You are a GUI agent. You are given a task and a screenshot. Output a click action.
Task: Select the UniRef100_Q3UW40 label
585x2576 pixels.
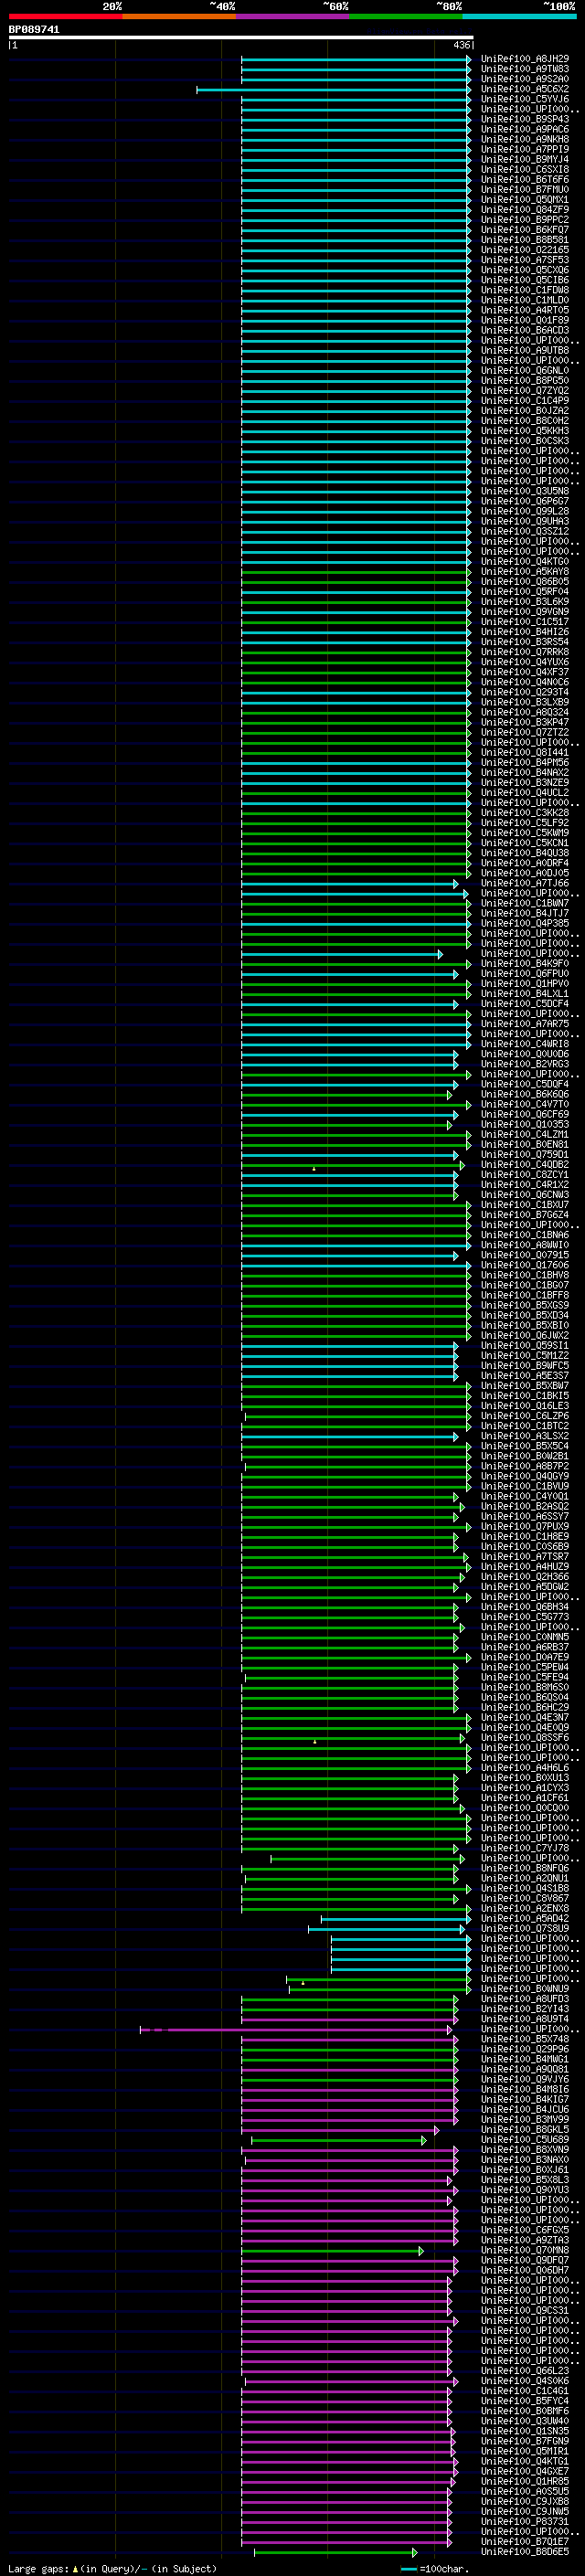point(525,2421)
